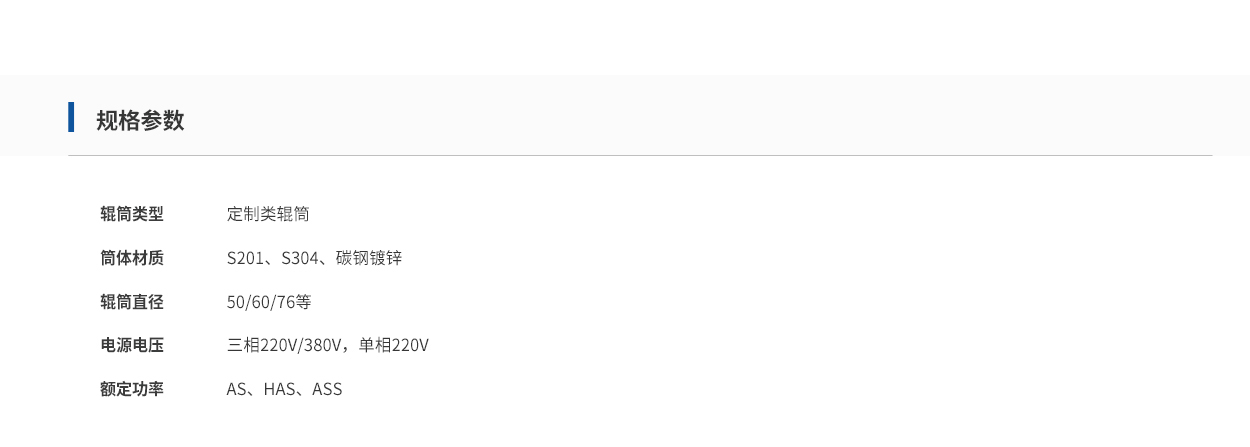Click the 三相220V/380V，单相220V voltage value

tap(328, 345)
